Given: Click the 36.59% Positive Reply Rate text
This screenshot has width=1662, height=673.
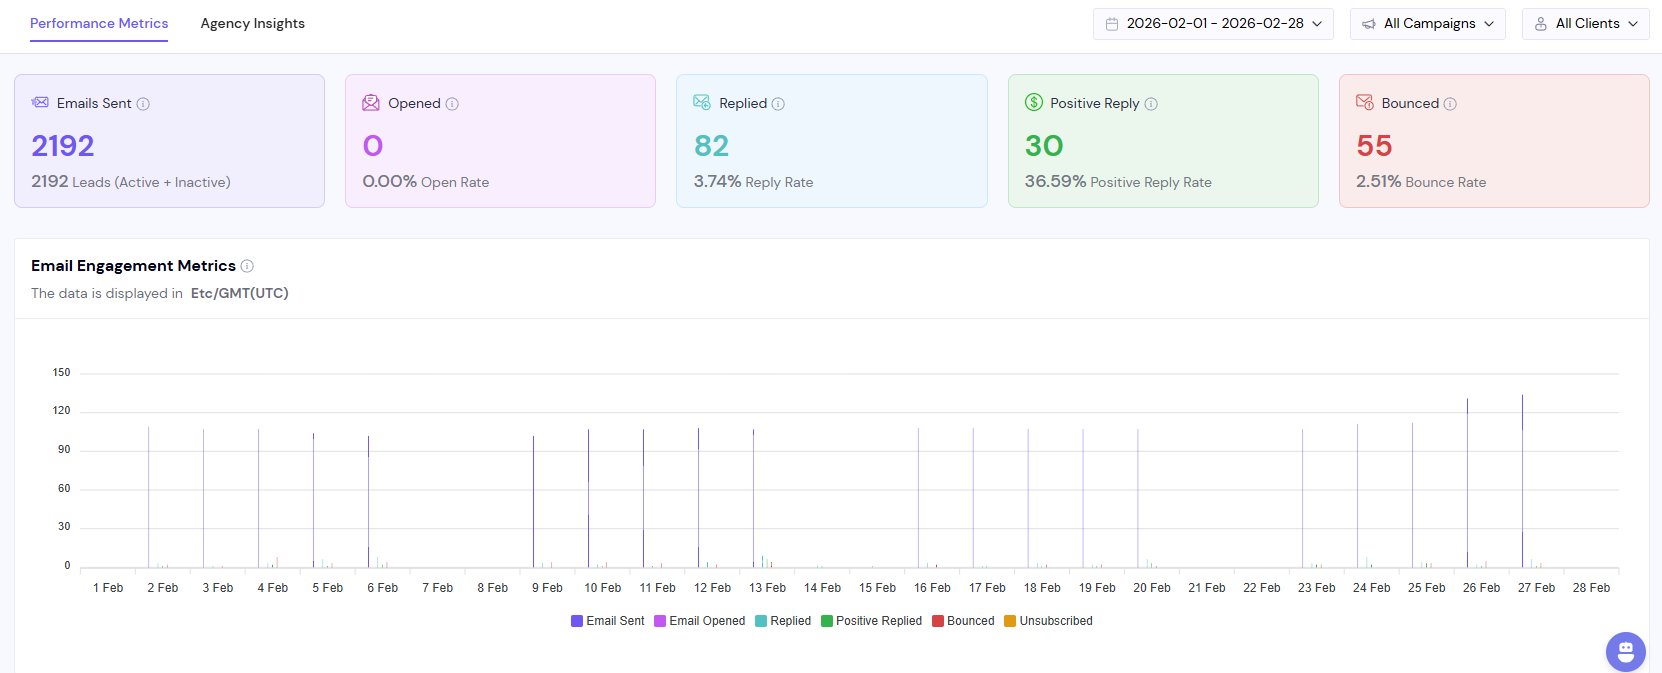Looking at the screenshot, I should pos(1118,182).
